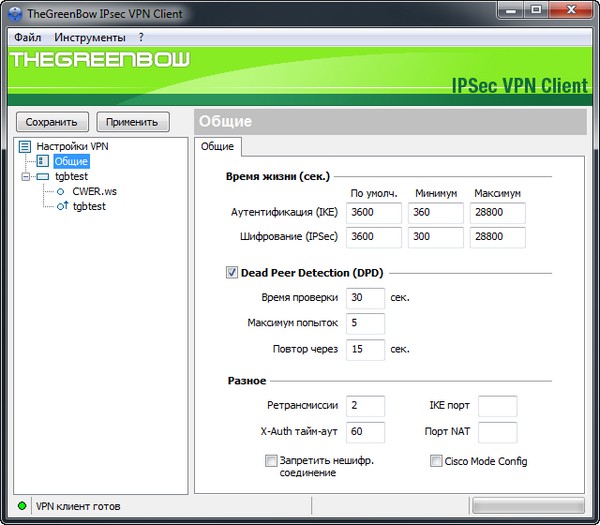Click the IKE порт input field
600x525 pixels.
(x=497, y=406)
